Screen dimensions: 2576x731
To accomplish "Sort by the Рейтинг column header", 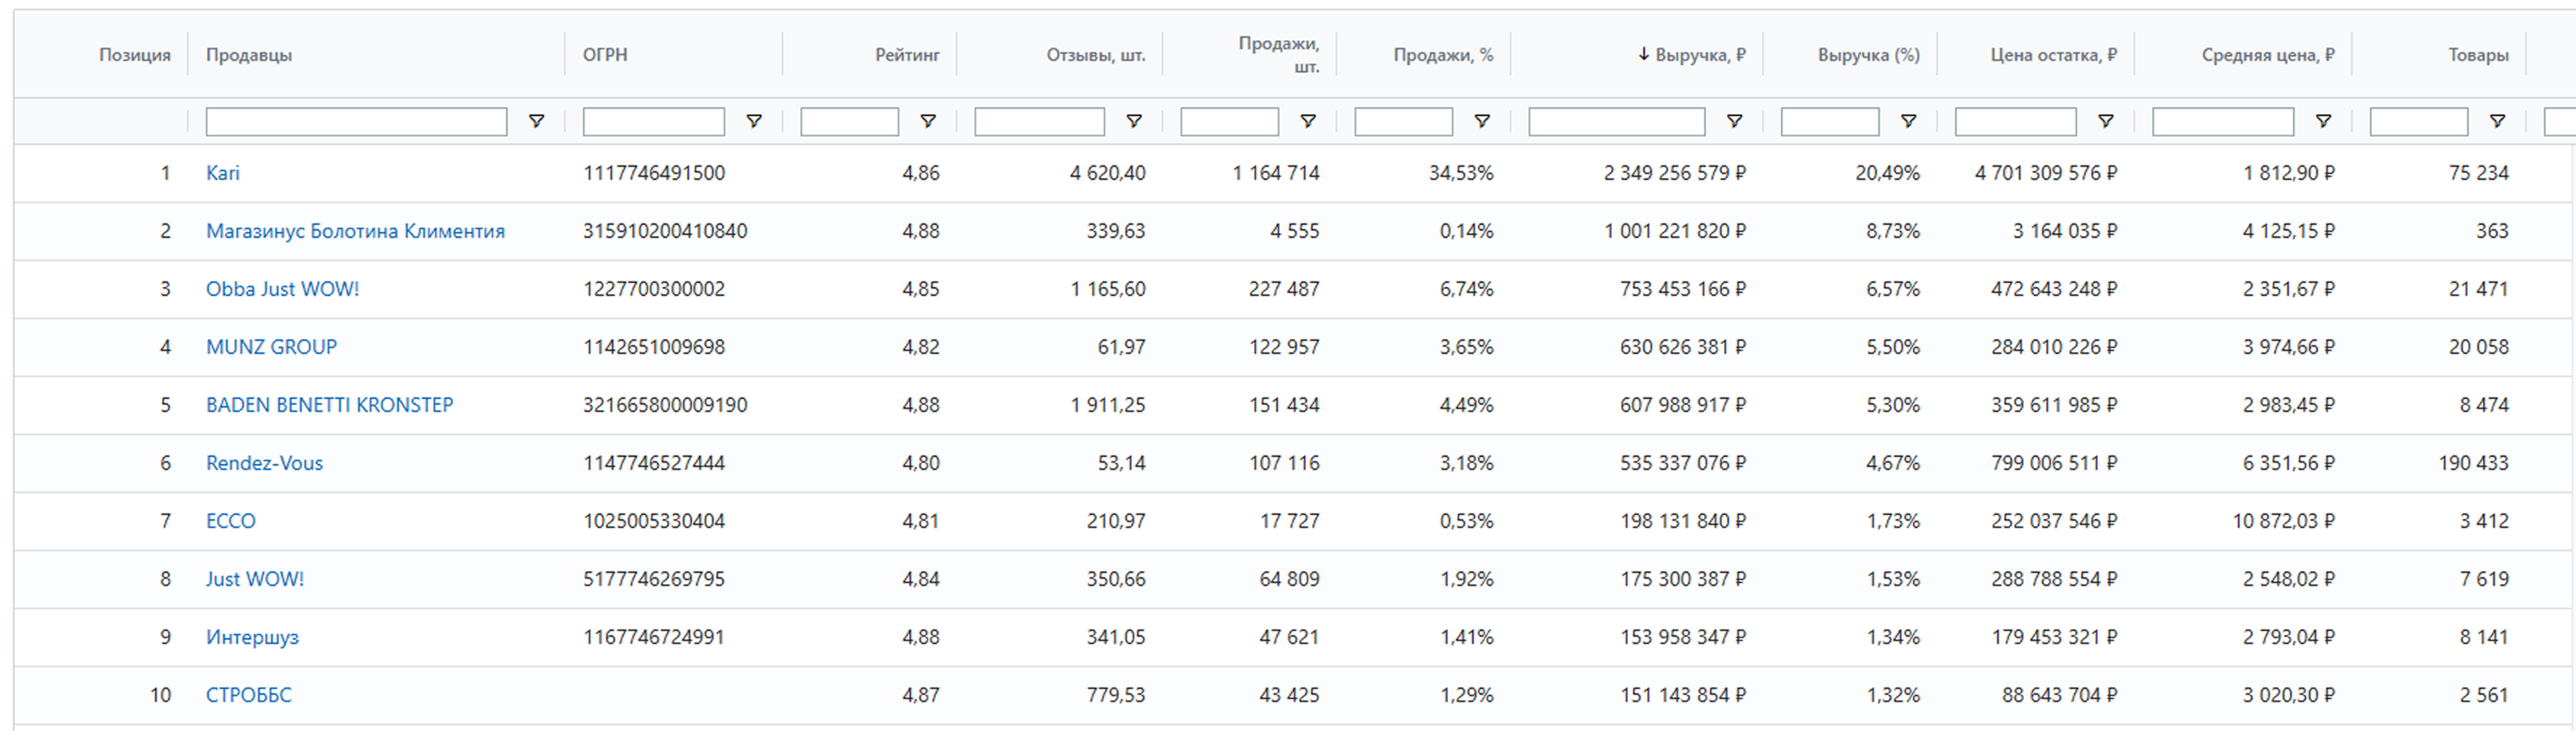I will (x=906, y=55).
